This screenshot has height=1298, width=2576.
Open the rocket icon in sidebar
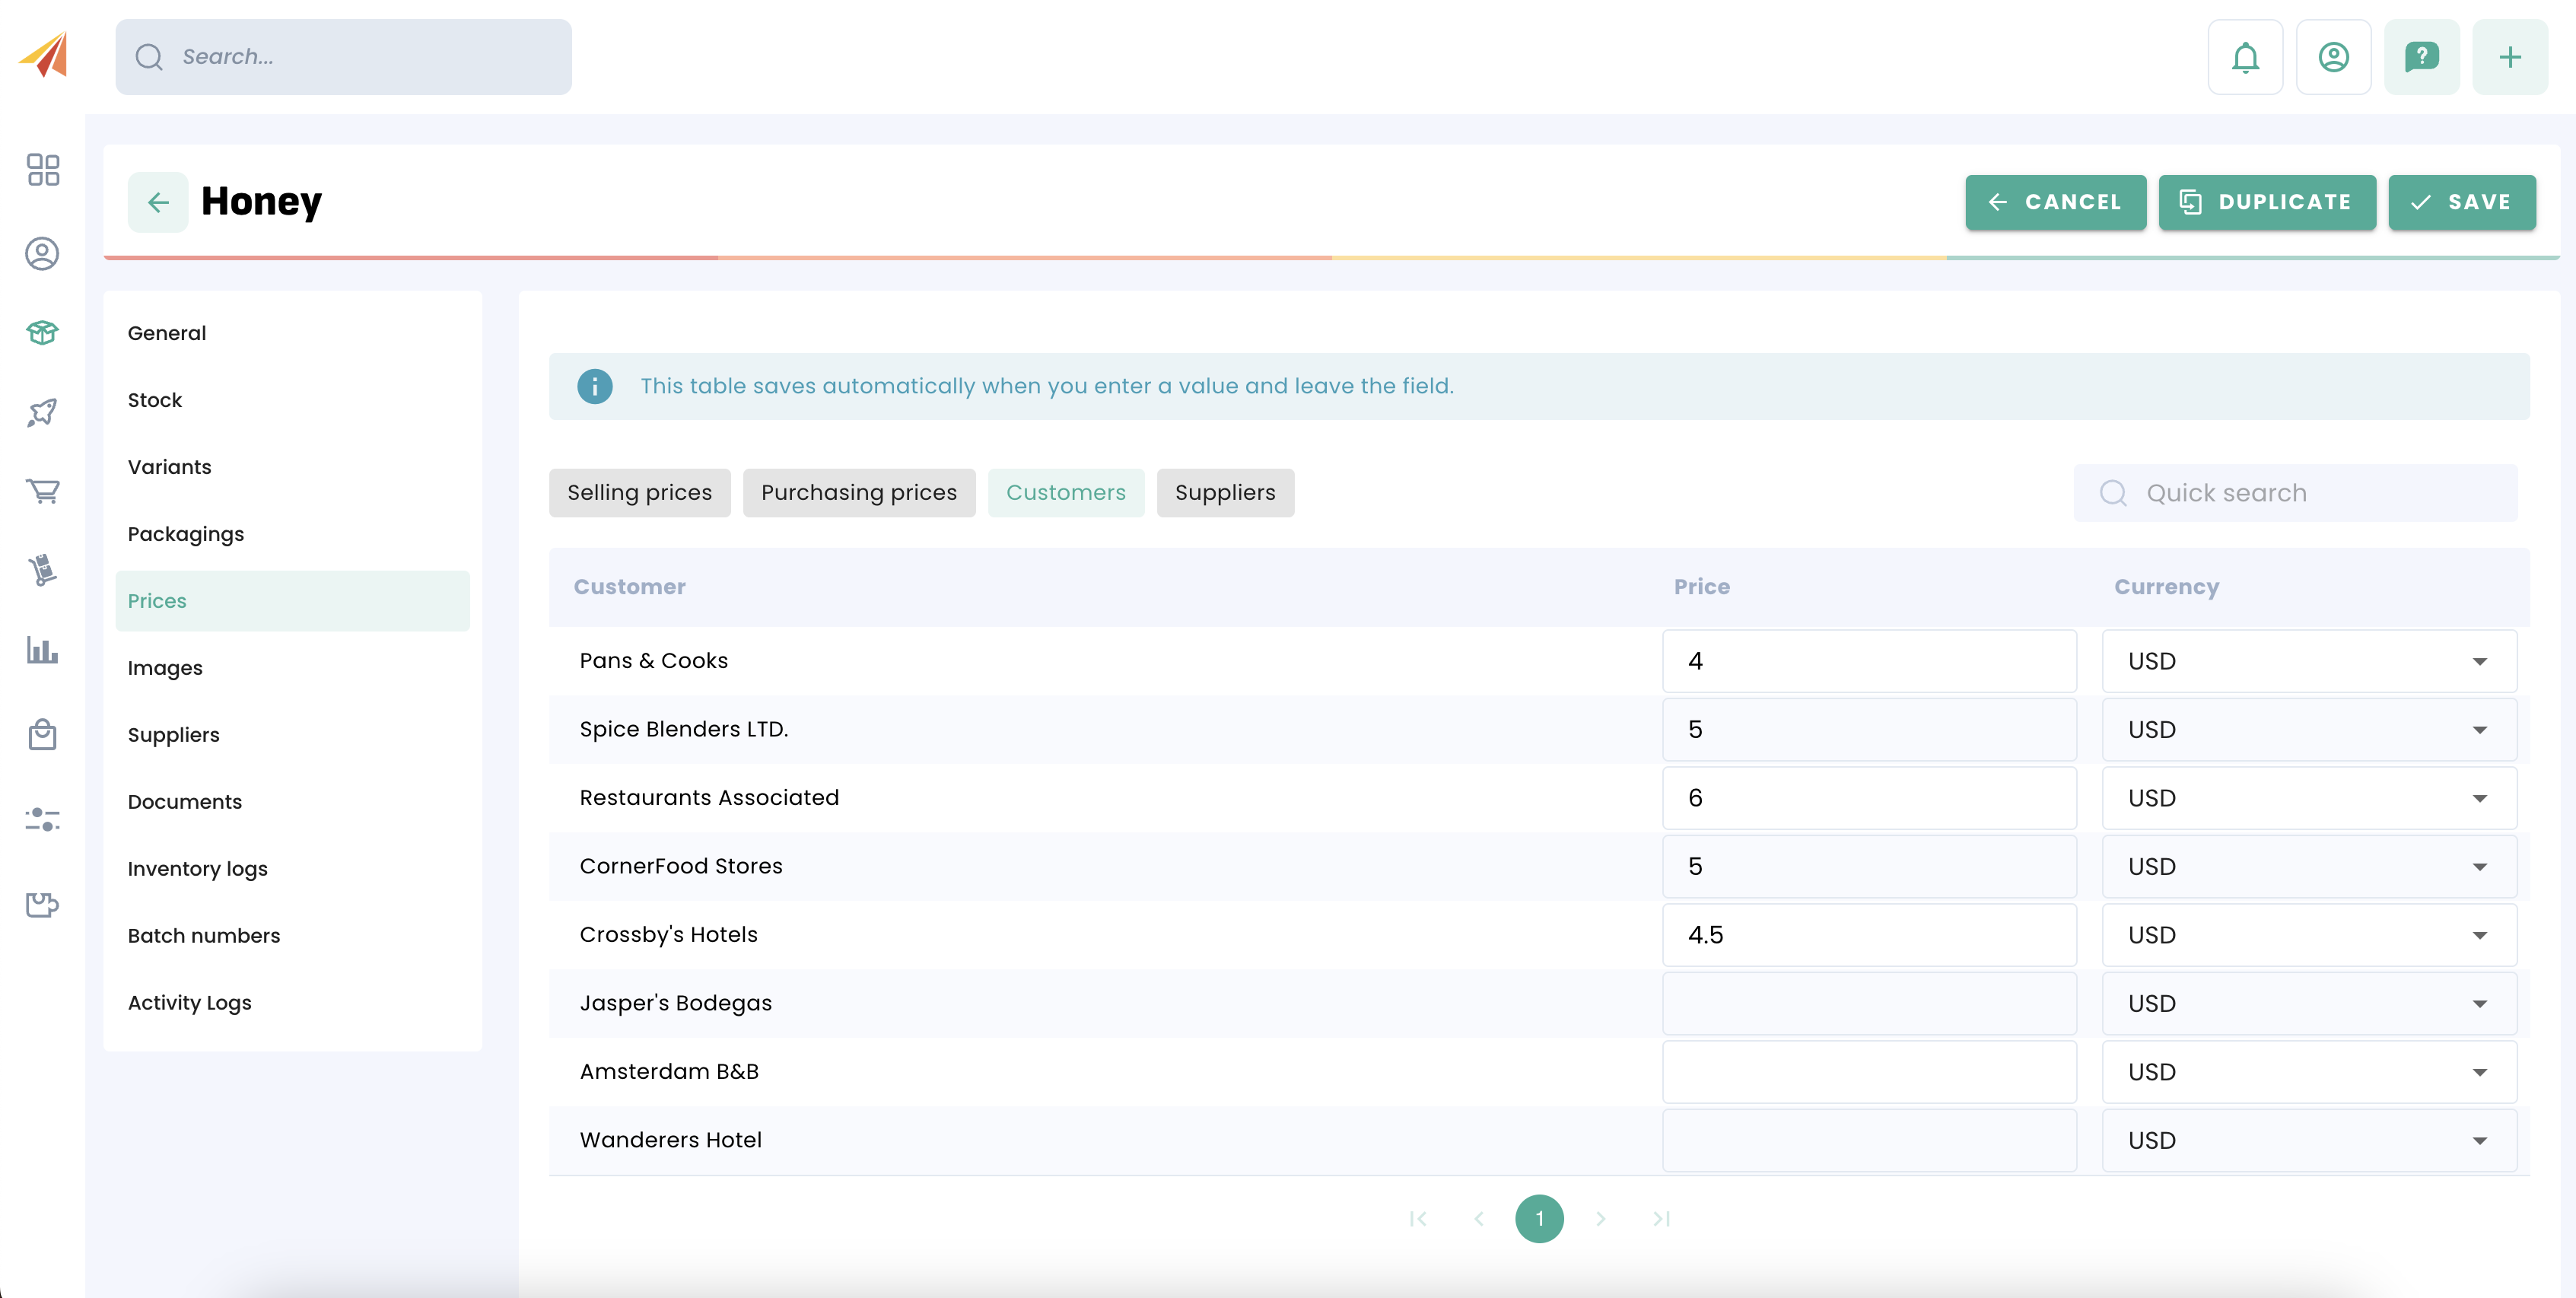click(43, 412)
